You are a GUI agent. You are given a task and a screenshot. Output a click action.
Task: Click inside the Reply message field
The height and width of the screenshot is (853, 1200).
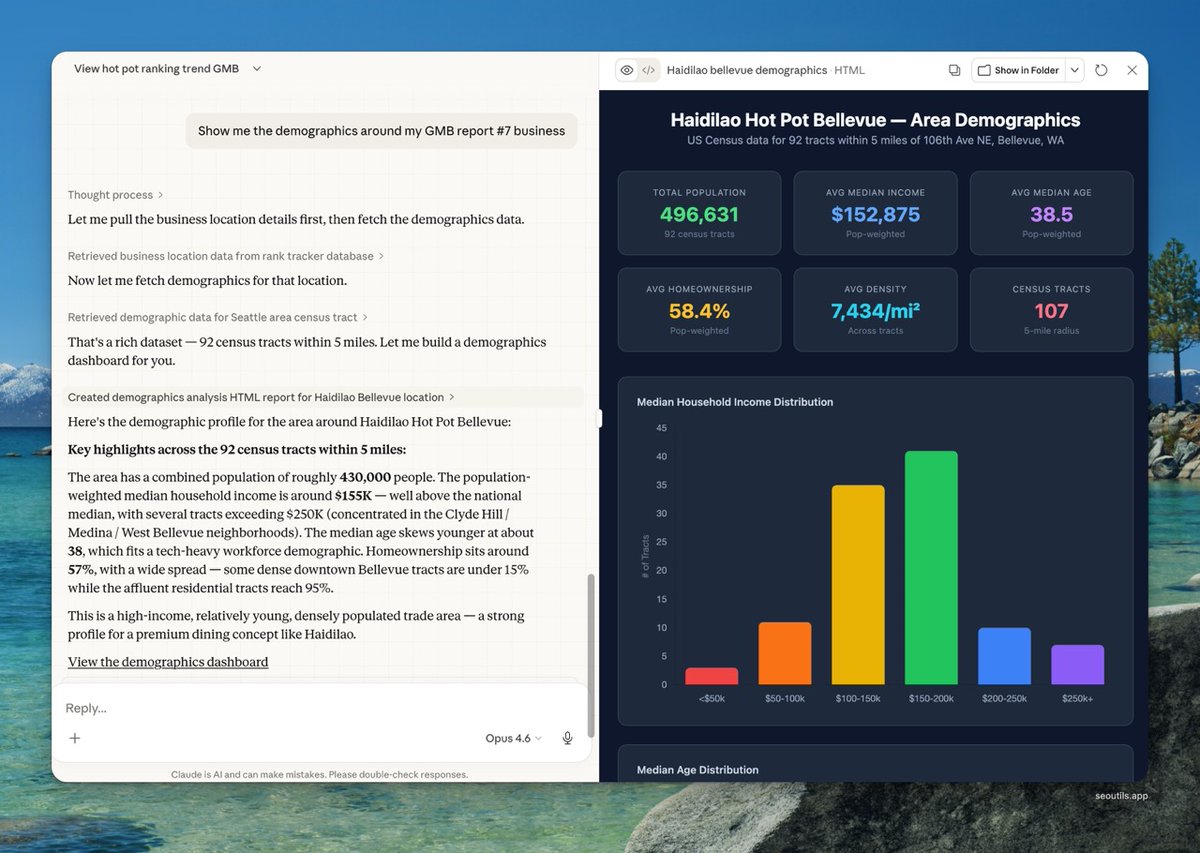pyautogui.click(x=300, y=707)
